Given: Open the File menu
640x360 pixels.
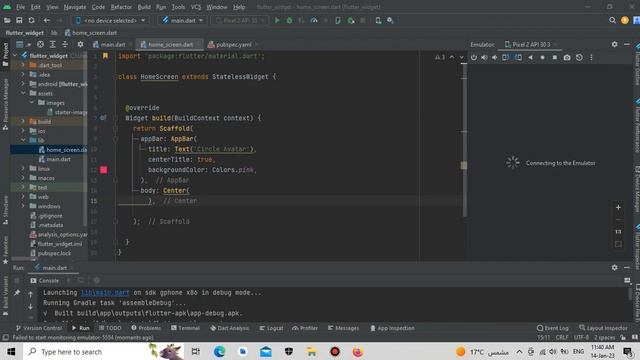Looking at the screenshot, I should 20,7.
